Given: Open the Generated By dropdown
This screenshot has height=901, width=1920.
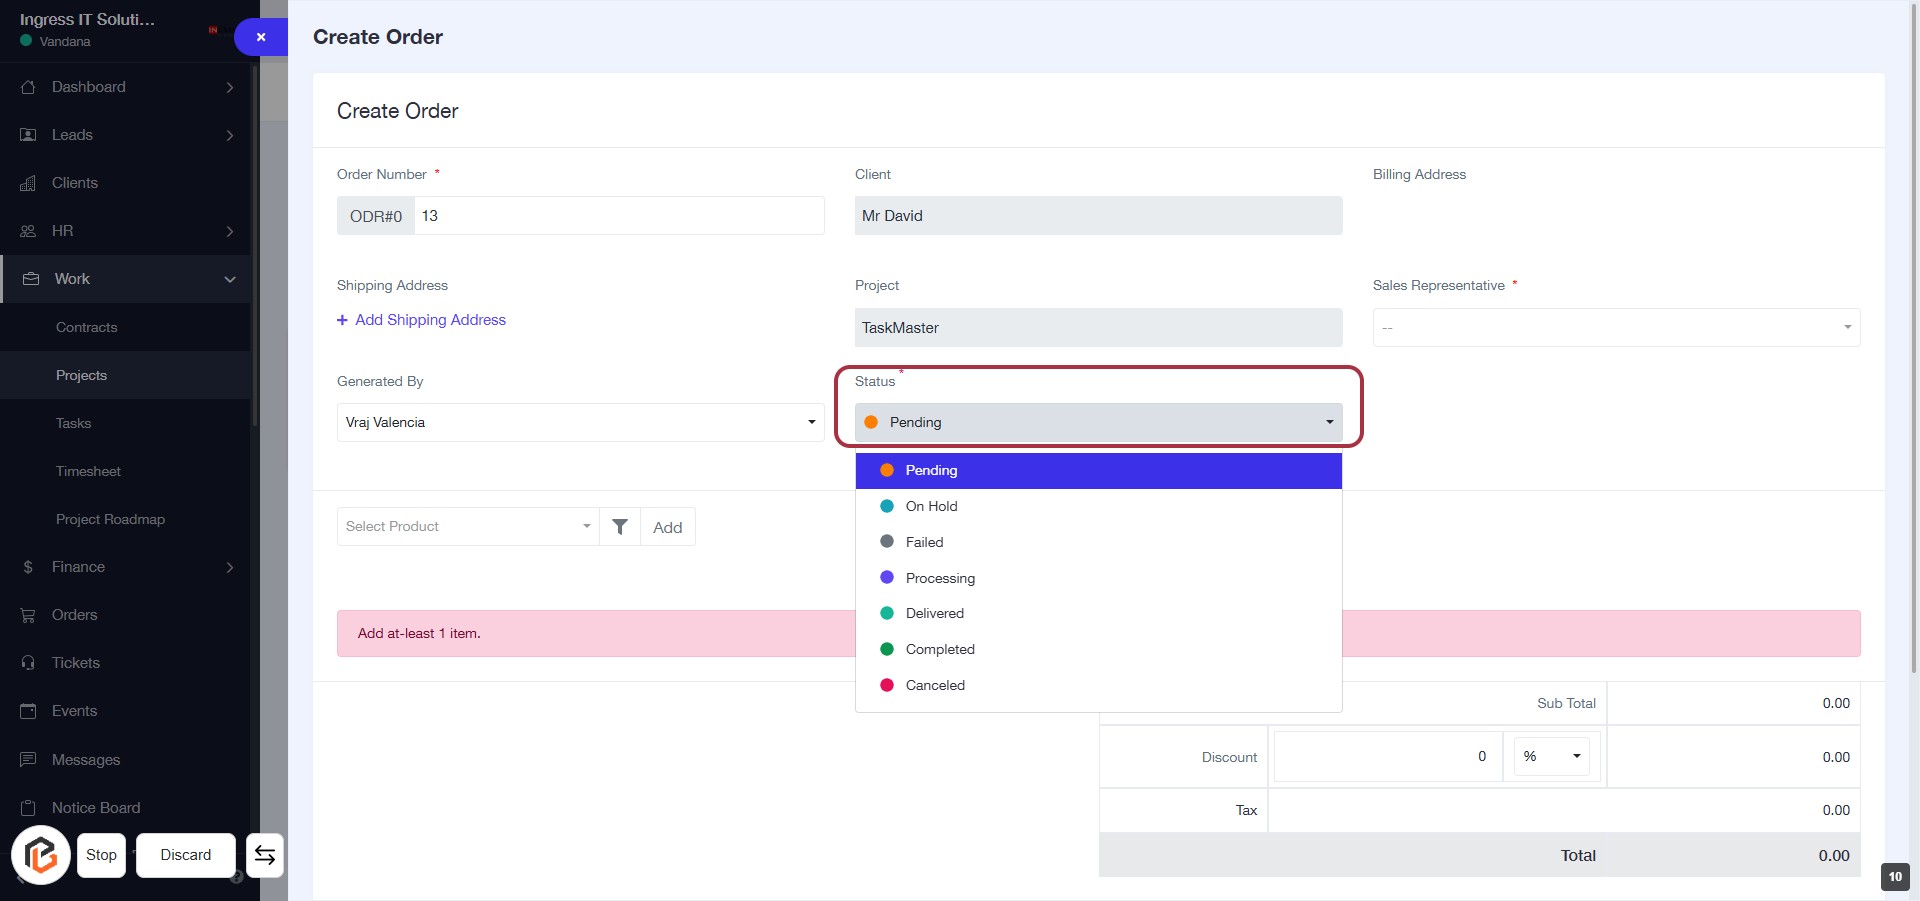Looking at the screenshot, I should pos(580,422).
